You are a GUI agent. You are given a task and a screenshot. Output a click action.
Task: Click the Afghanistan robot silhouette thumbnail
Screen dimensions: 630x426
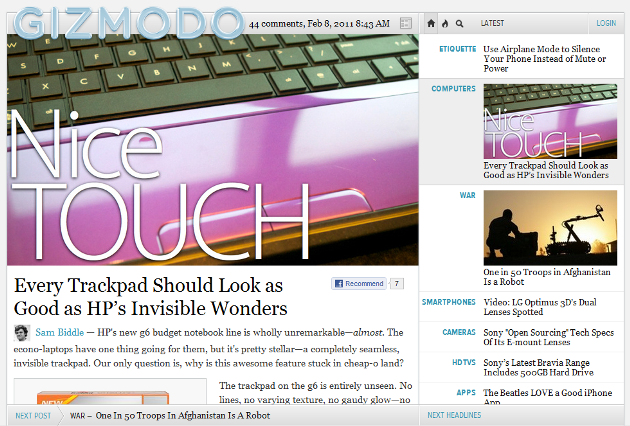[x=550, y=227]
